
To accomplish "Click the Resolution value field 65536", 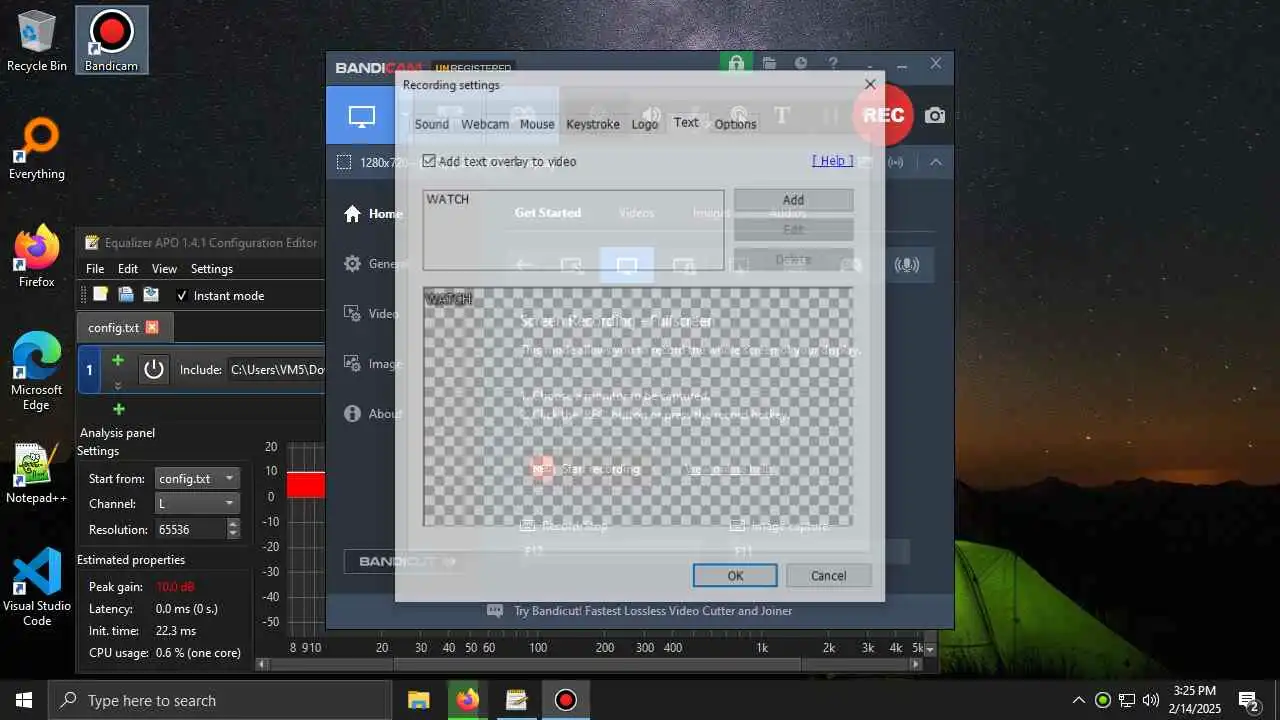I will pos(190,529).
